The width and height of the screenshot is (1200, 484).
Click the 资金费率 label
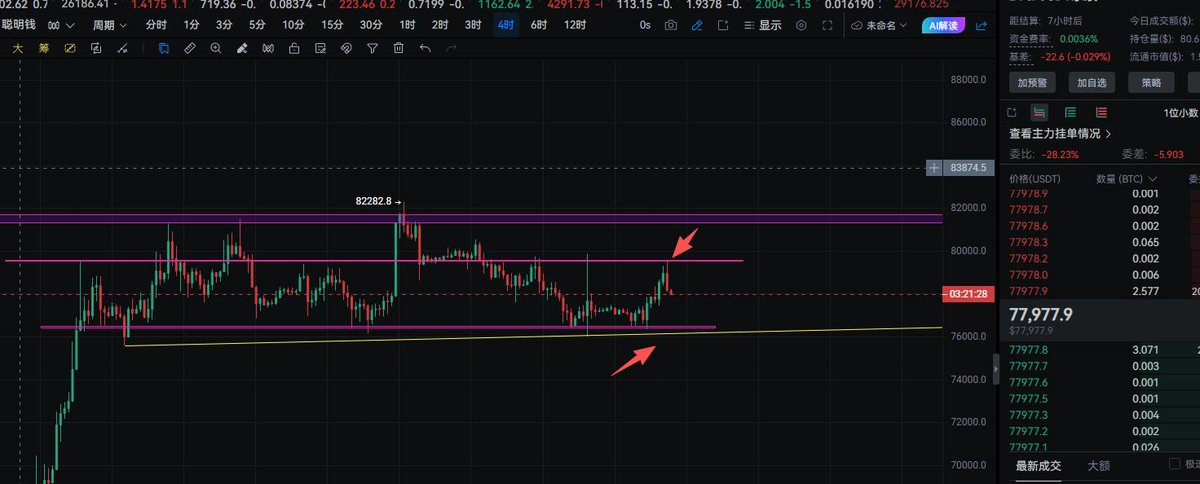click(1029, 38)
